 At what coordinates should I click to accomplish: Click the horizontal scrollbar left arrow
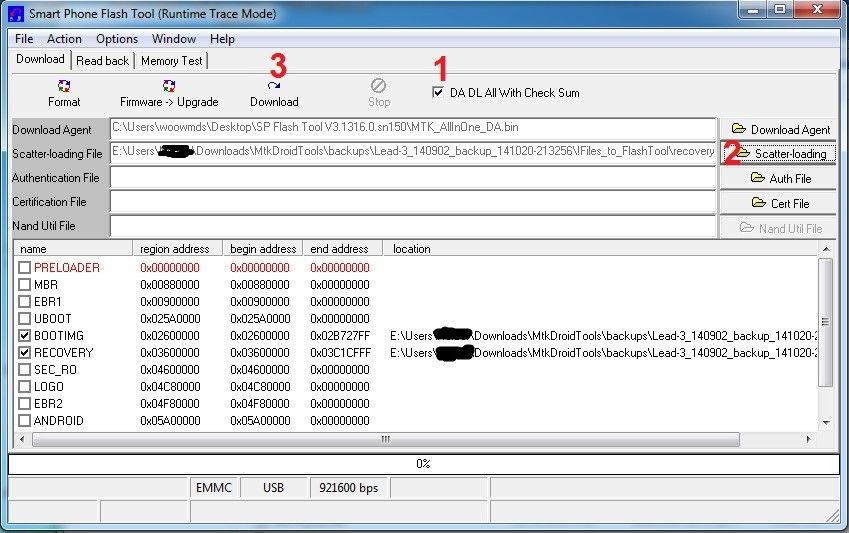[22, 439]
